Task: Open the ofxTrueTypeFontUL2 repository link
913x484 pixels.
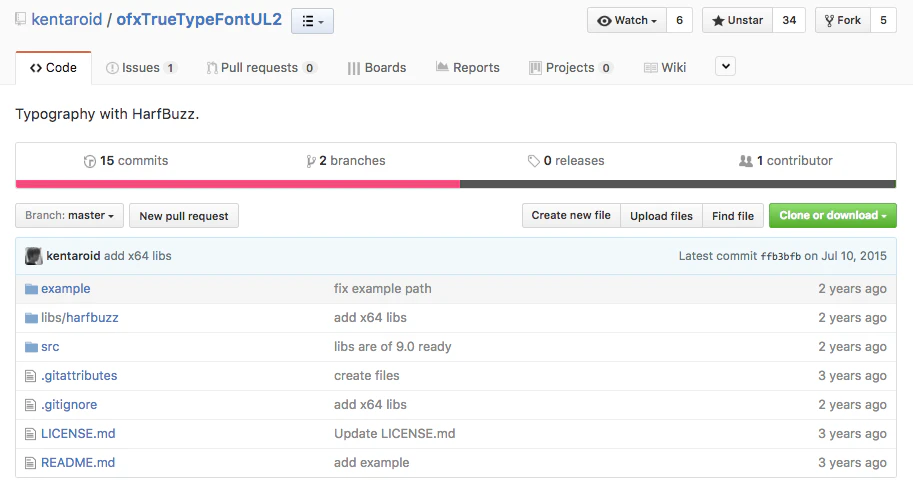Action: pos(199,19)
